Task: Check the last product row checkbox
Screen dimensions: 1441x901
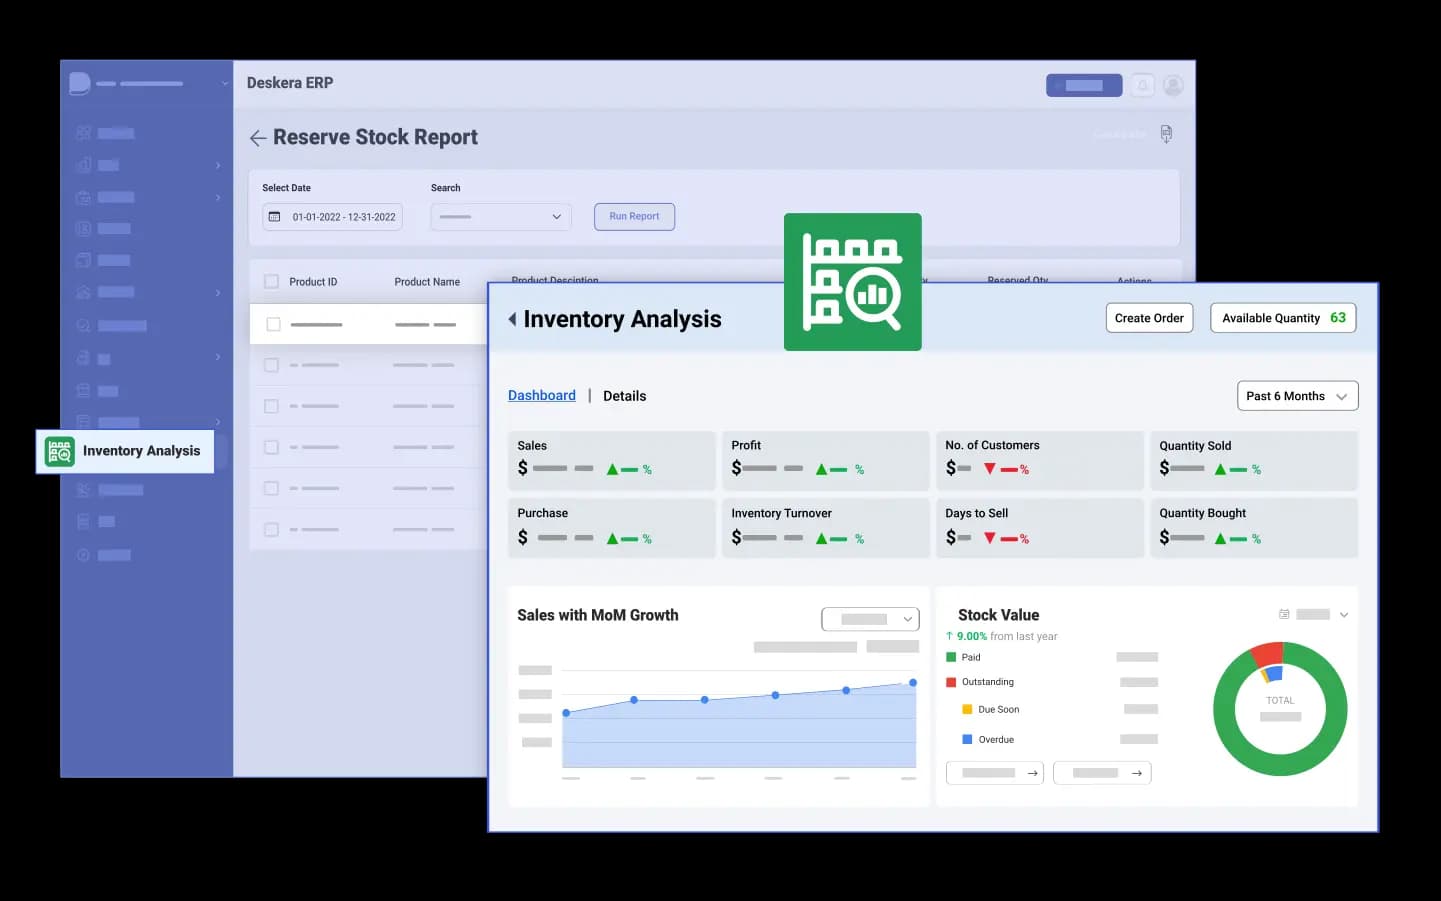Action: tap(271, 529)
